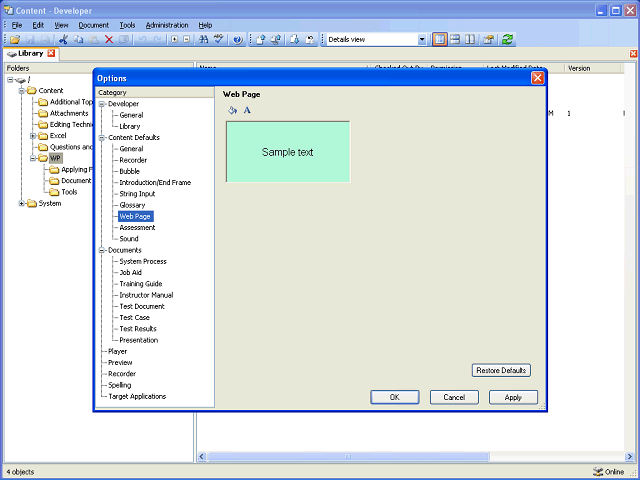The image size is (640, 480).
Task: Click the OK button in Options
Action: pos(395,397)
